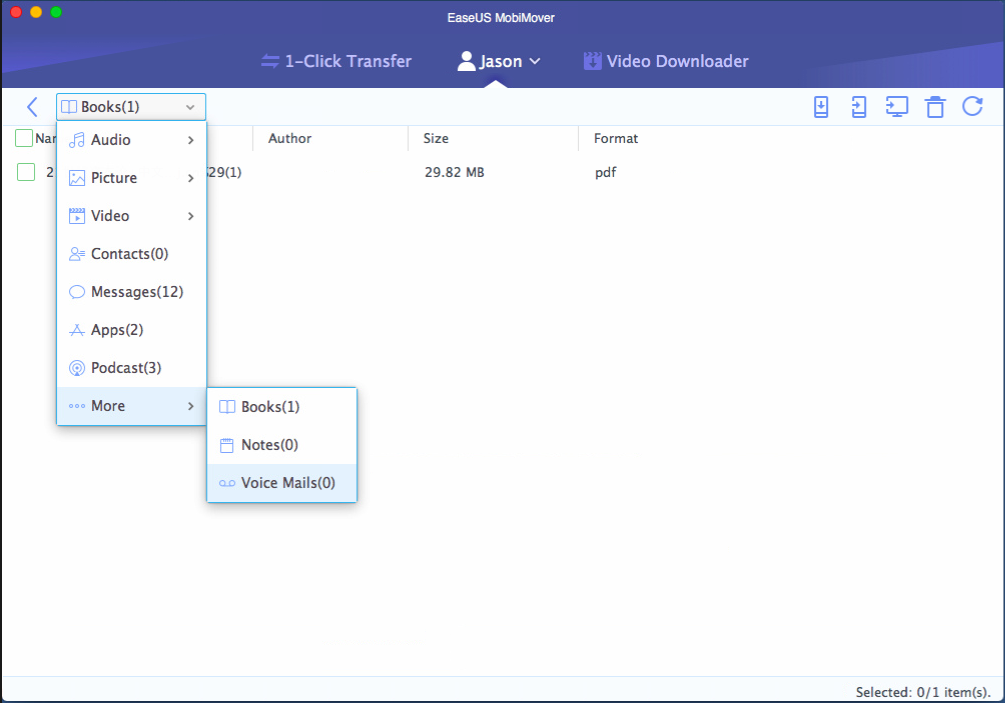Screen dimensions: 1005x703
Task: Expand the More submenu arrow
Action: tap(190, 406)
